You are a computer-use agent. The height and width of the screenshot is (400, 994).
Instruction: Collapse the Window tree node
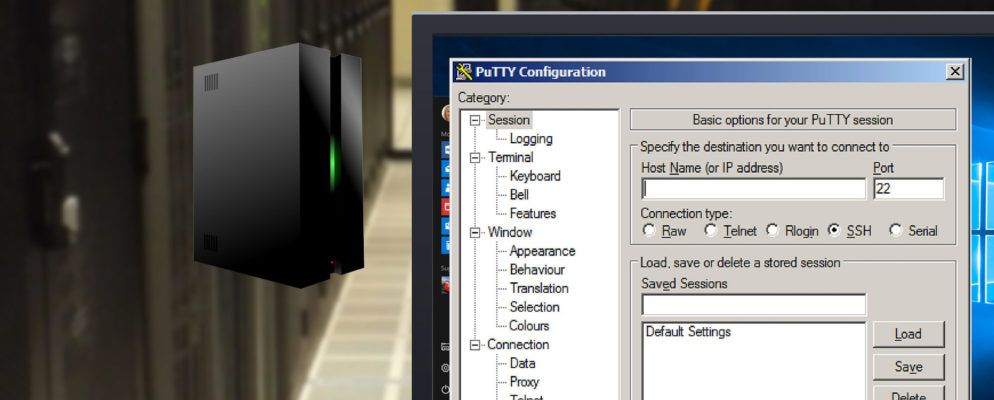(x=475, y=233)
